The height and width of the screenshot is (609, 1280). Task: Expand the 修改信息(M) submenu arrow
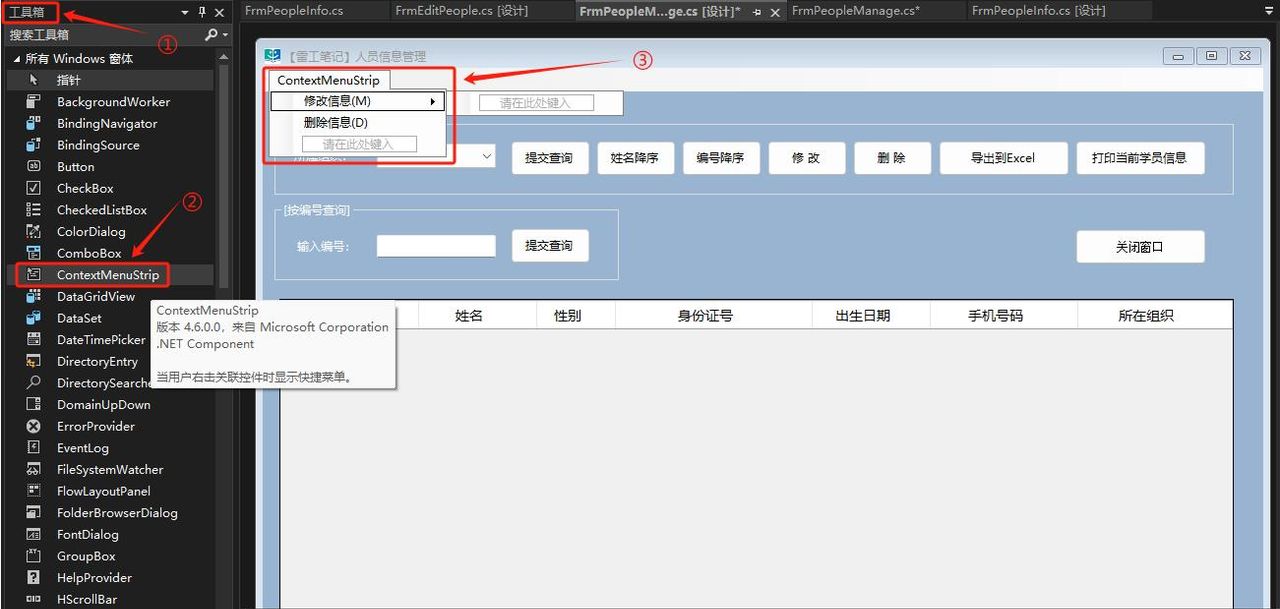click(433, 101)
